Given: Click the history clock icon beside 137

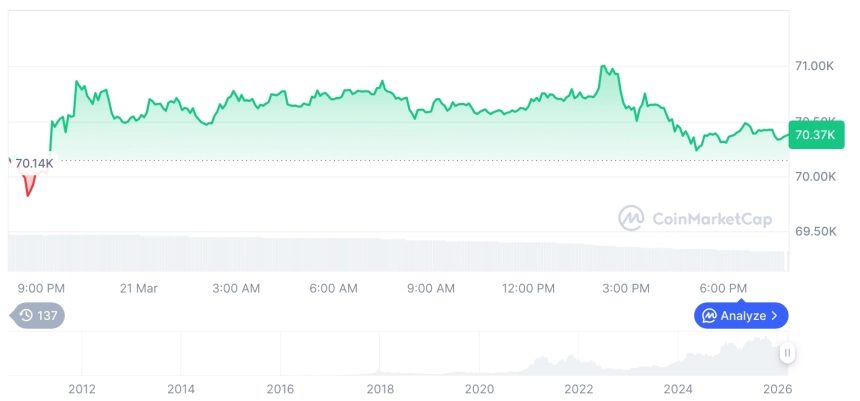Looking at the screenshot, I should pos(26,315).
